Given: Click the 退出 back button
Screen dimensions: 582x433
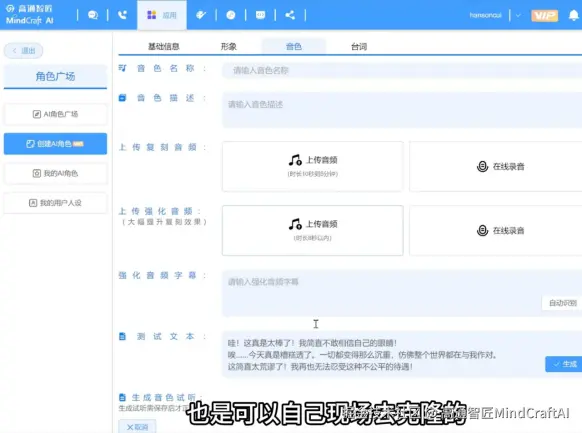Looking at the screenshot, I should pyautogui.click(x=23, y=51).
